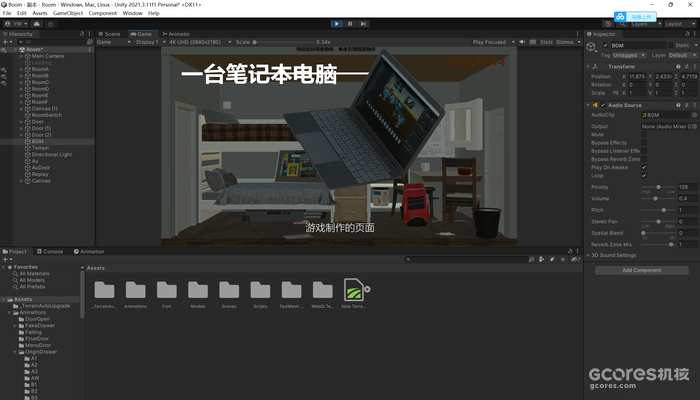The height and width of the screenshot is (400, 700).
Task: Open the Layers dropdown in toolbar
Action: pos(646,24)
